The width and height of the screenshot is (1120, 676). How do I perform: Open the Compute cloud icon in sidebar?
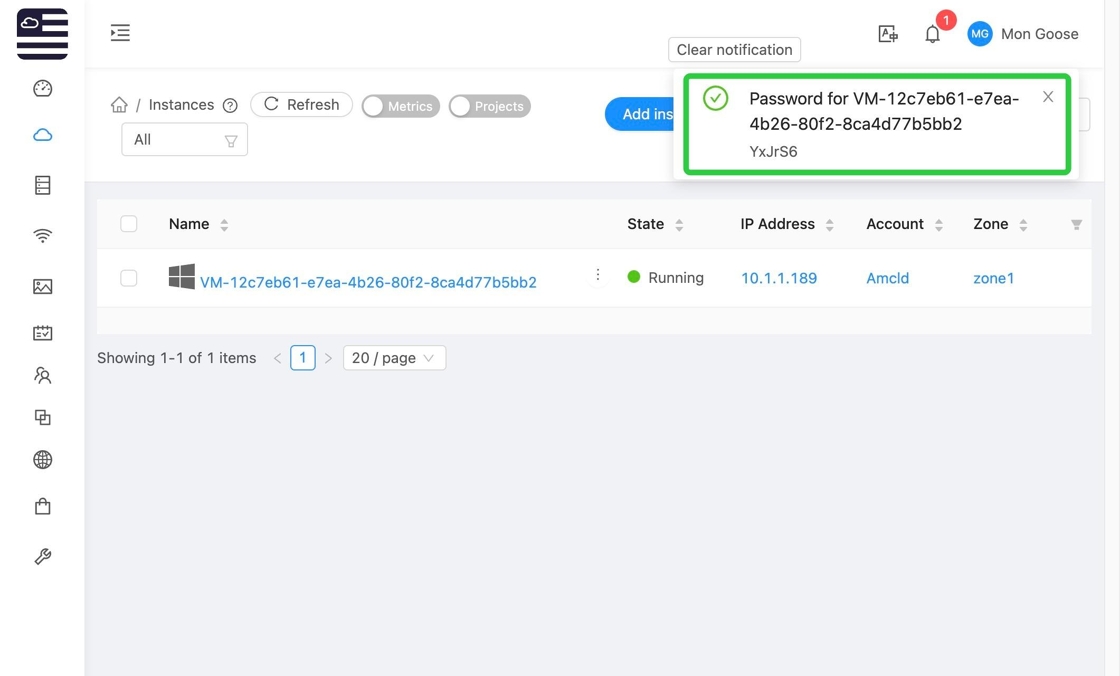(42, 135)
